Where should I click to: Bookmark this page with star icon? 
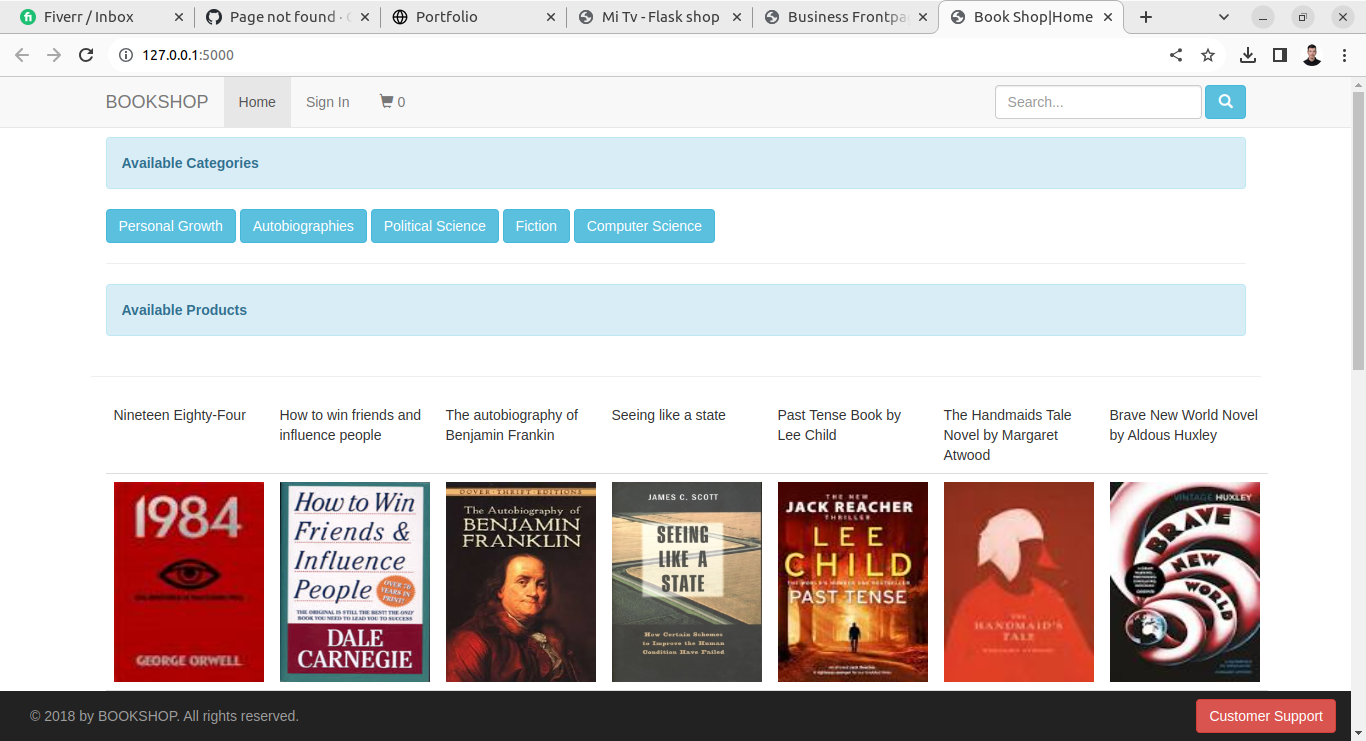pyautogui.click(x=1208, y=55)
